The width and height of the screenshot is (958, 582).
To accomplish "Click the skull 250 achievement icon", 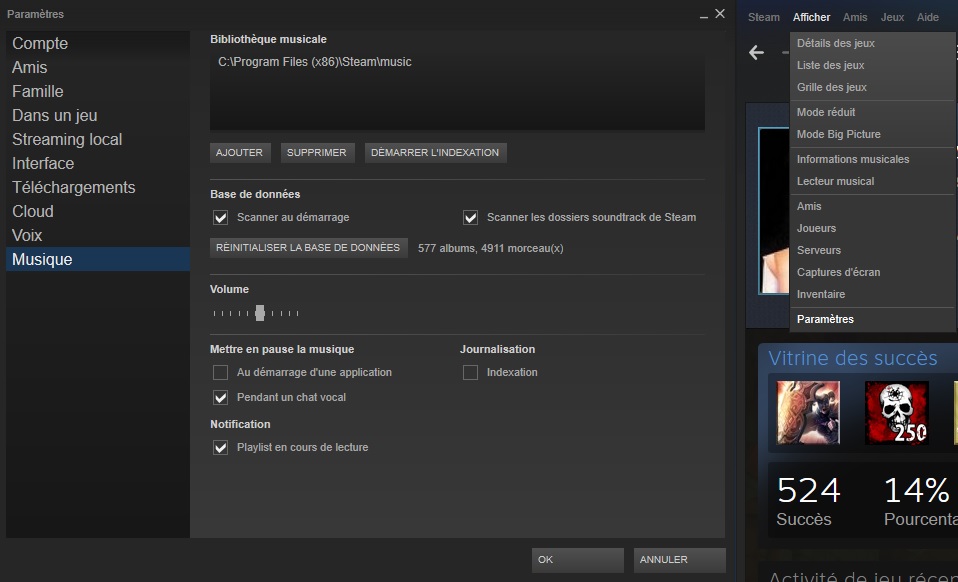I will pyautogui.click(x=896, y=412).
